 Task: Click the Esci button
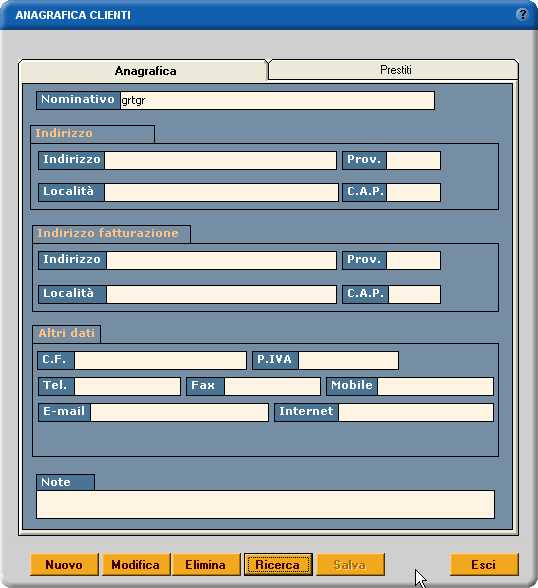click(x=484, y=564)
